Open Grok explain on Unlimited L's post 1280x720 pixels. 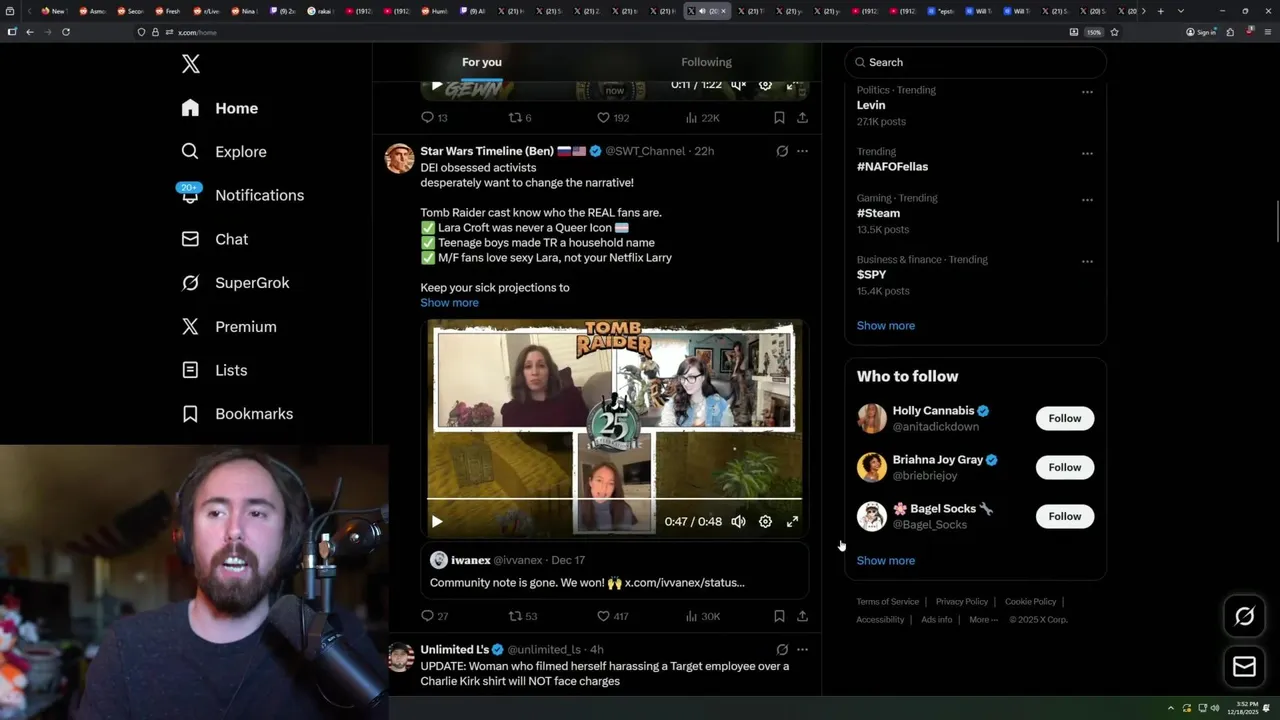pyautogui.click(x=782, y=649)
